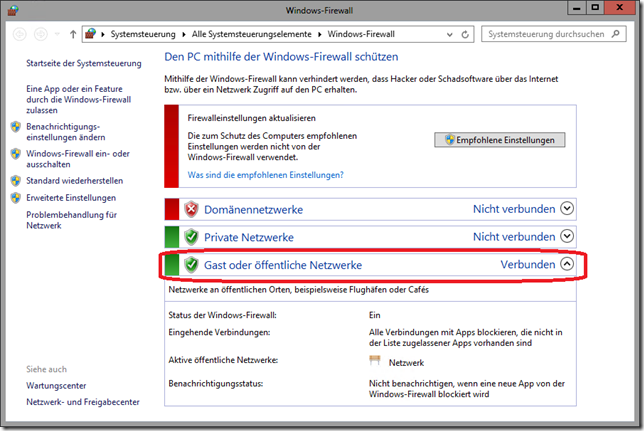Screen dimensions: 644x431
Task: Select Systemsteuerung in breadcrumb
Action: pyautogui.click(x=143, y=34)
